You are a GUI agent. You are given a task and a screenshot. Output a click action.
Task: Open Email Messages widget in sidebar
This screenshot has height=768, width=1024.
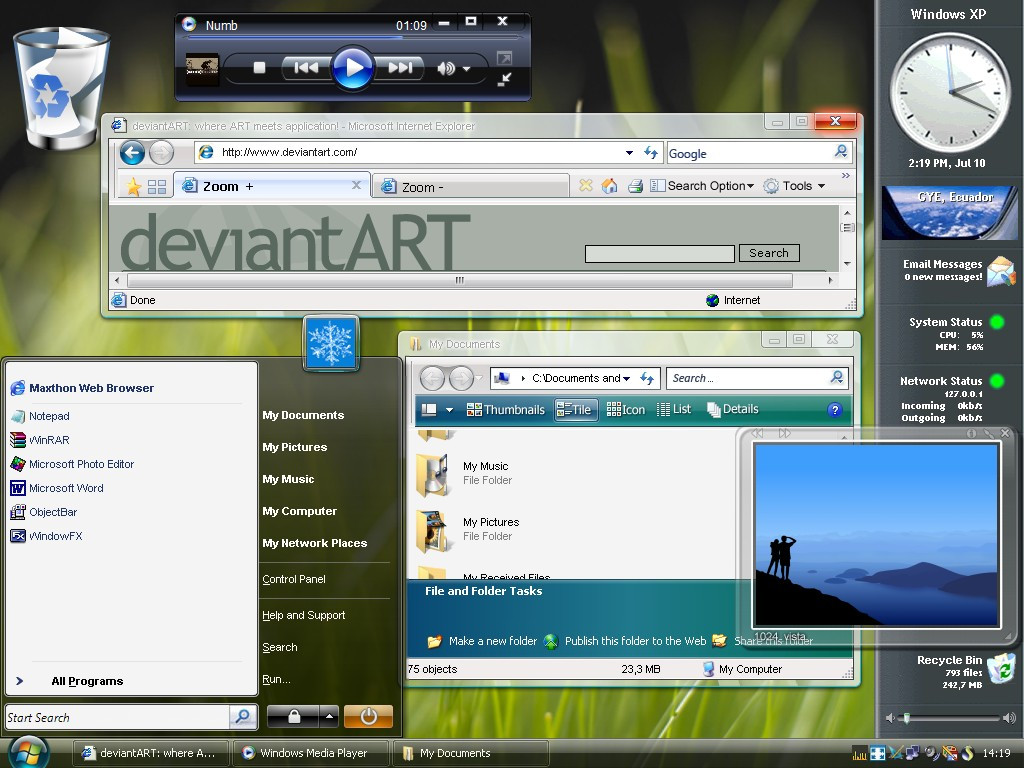tap(957, 270)
